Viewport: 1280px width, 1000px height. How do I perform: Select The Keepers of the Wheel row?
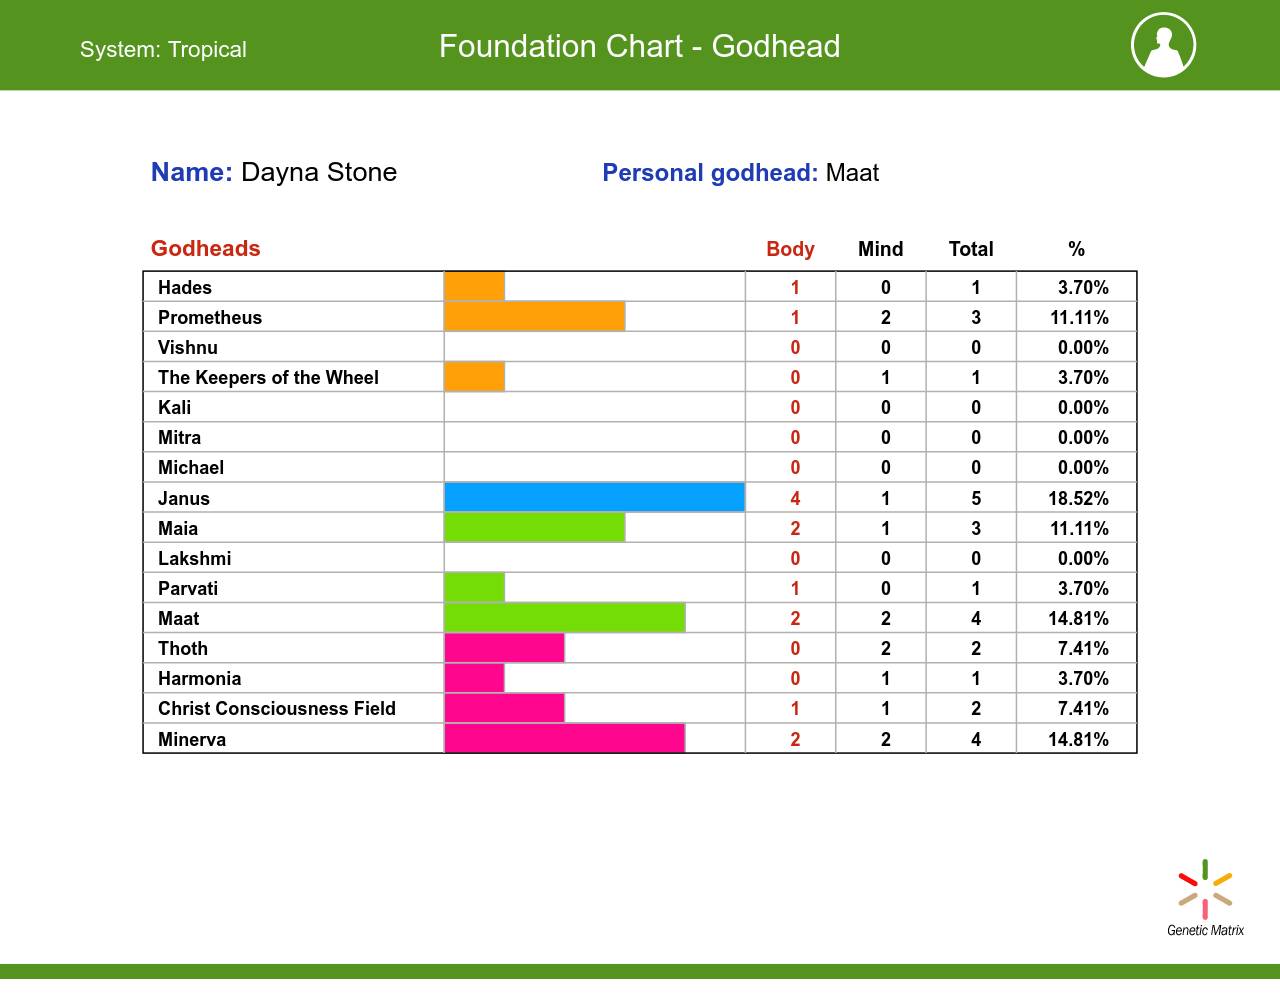268,378
